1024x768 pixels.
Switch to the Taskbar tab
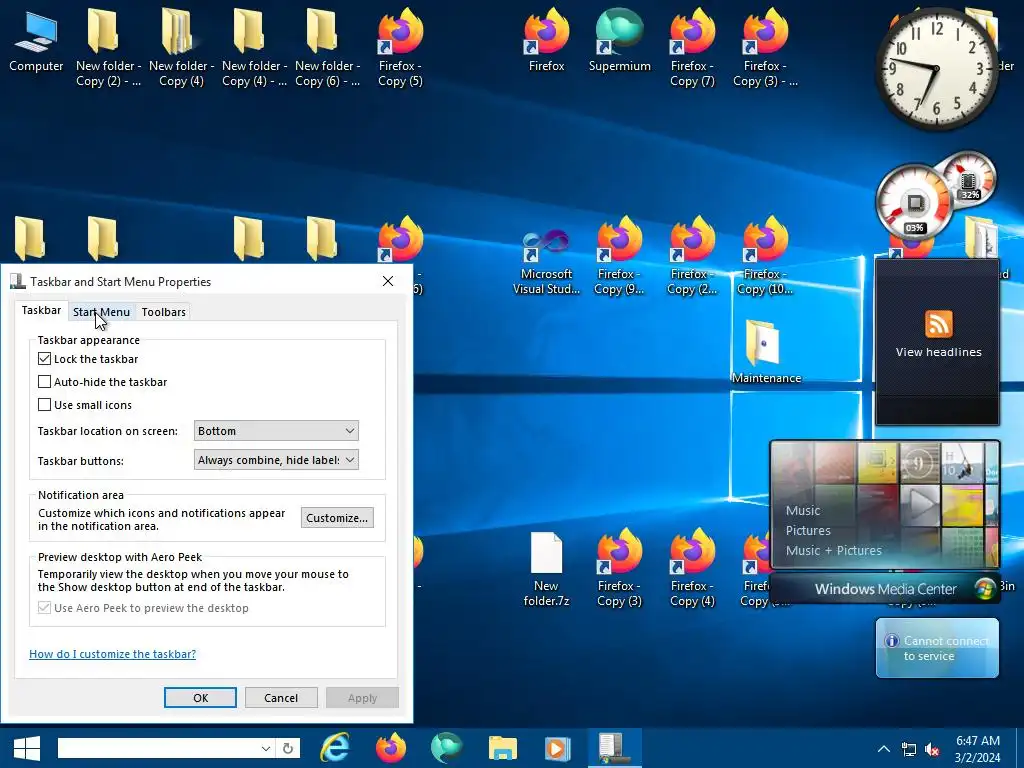coord(41,310)
